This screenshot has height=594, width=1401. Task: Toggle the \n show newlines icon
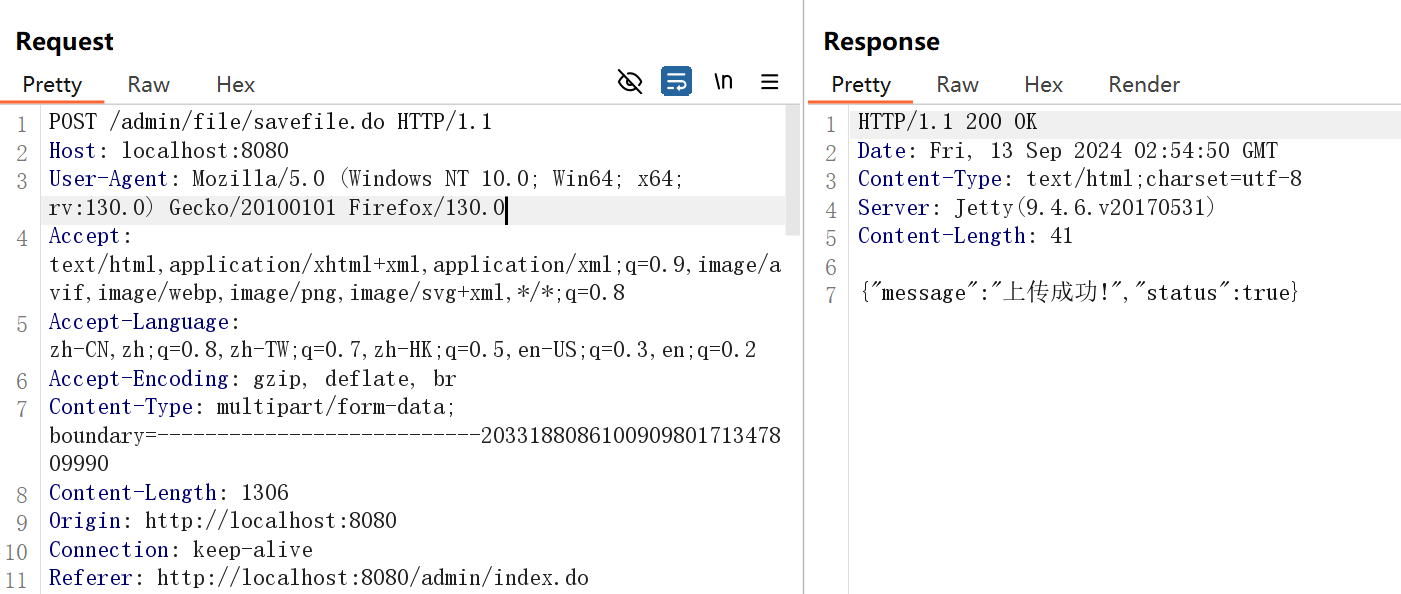click(x=723, y=82)
